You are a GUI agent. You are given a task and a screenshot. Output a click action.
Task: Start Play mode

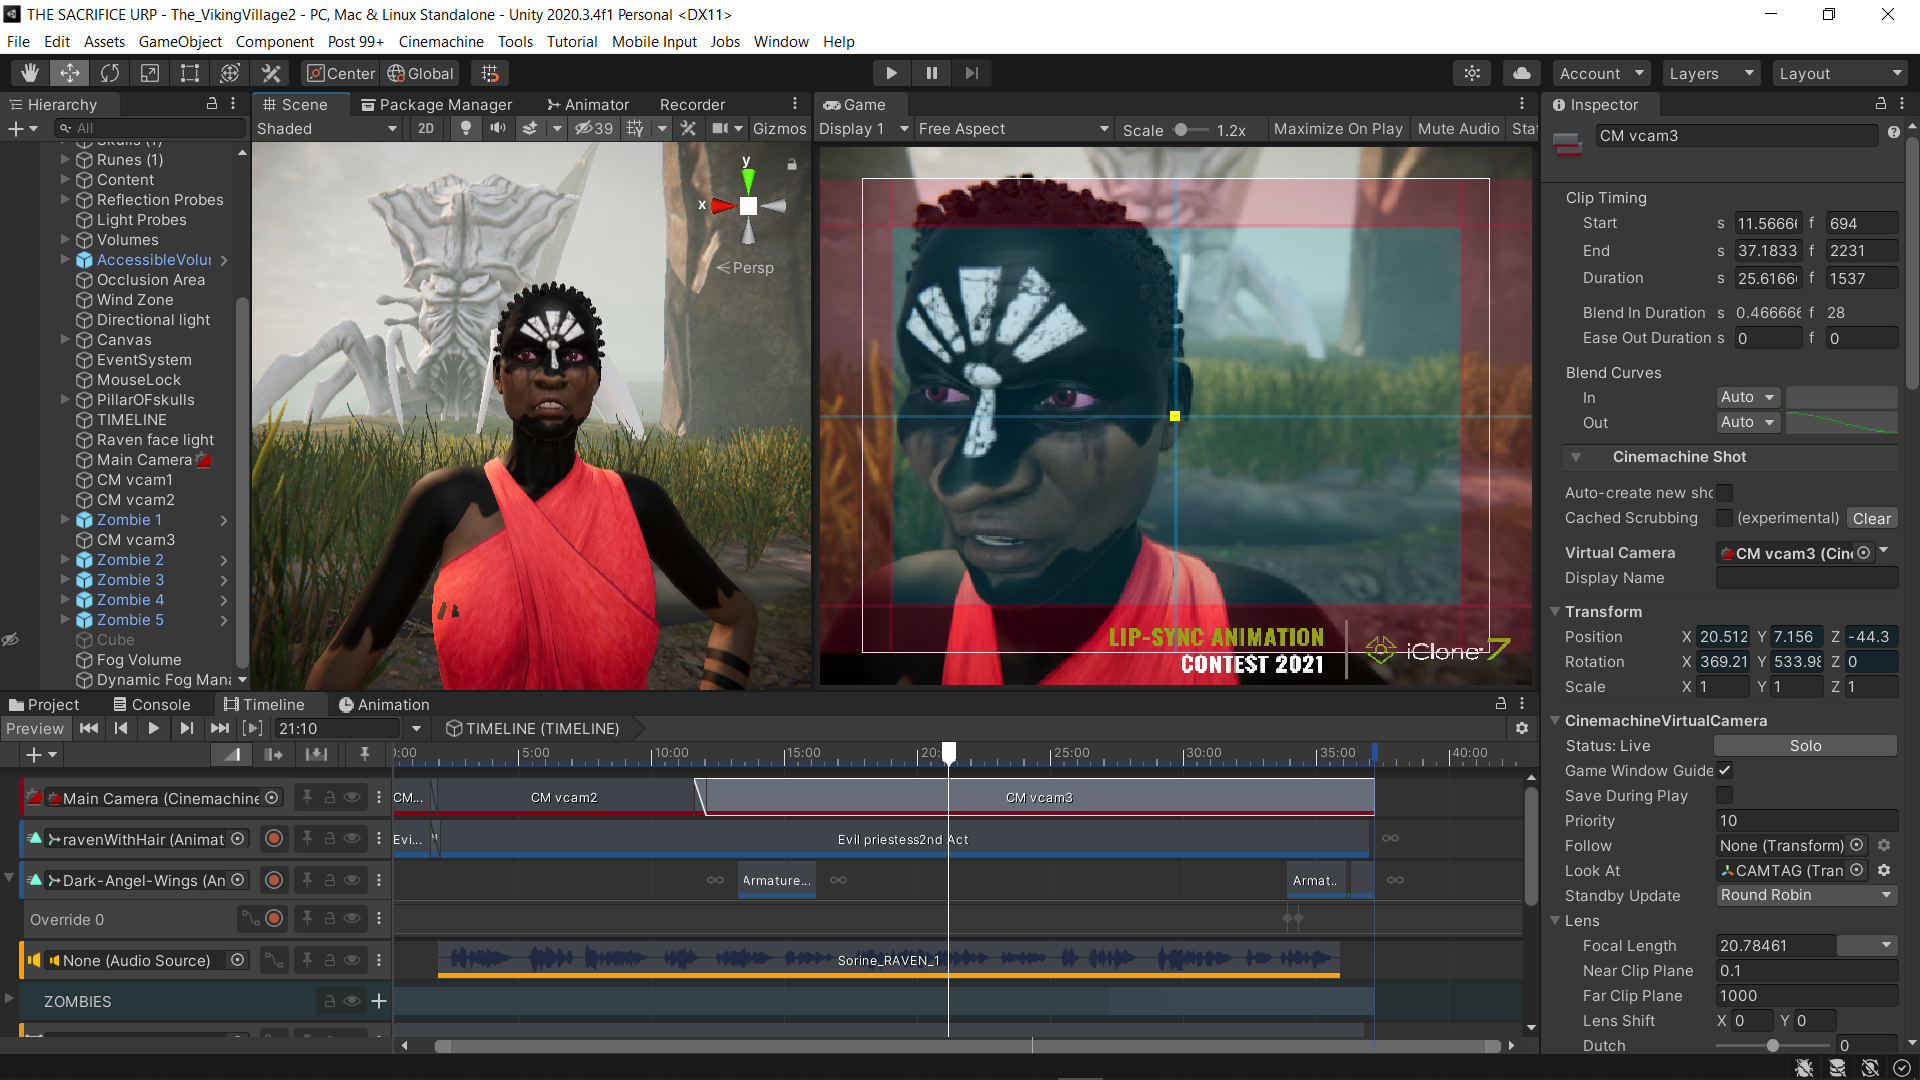click(x=891, y=73)
